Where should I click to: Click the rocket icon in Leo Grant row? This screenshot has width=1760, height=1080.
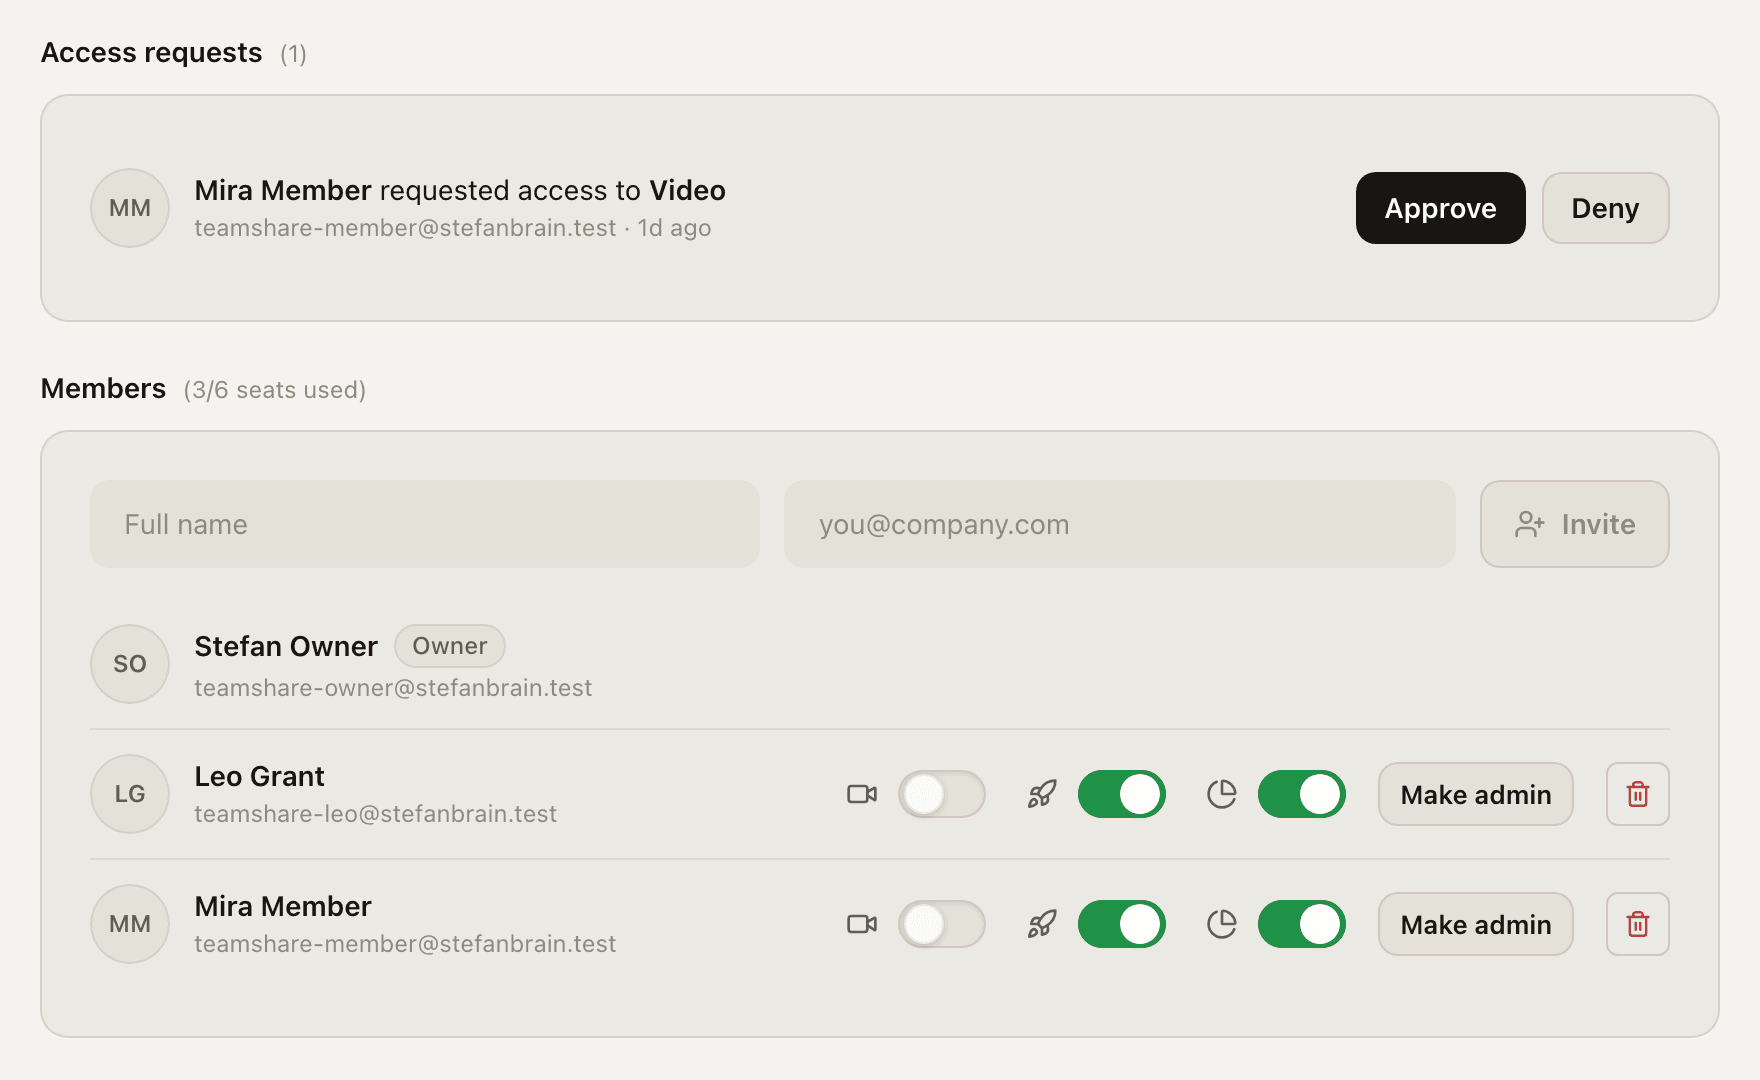[1042, 794]
